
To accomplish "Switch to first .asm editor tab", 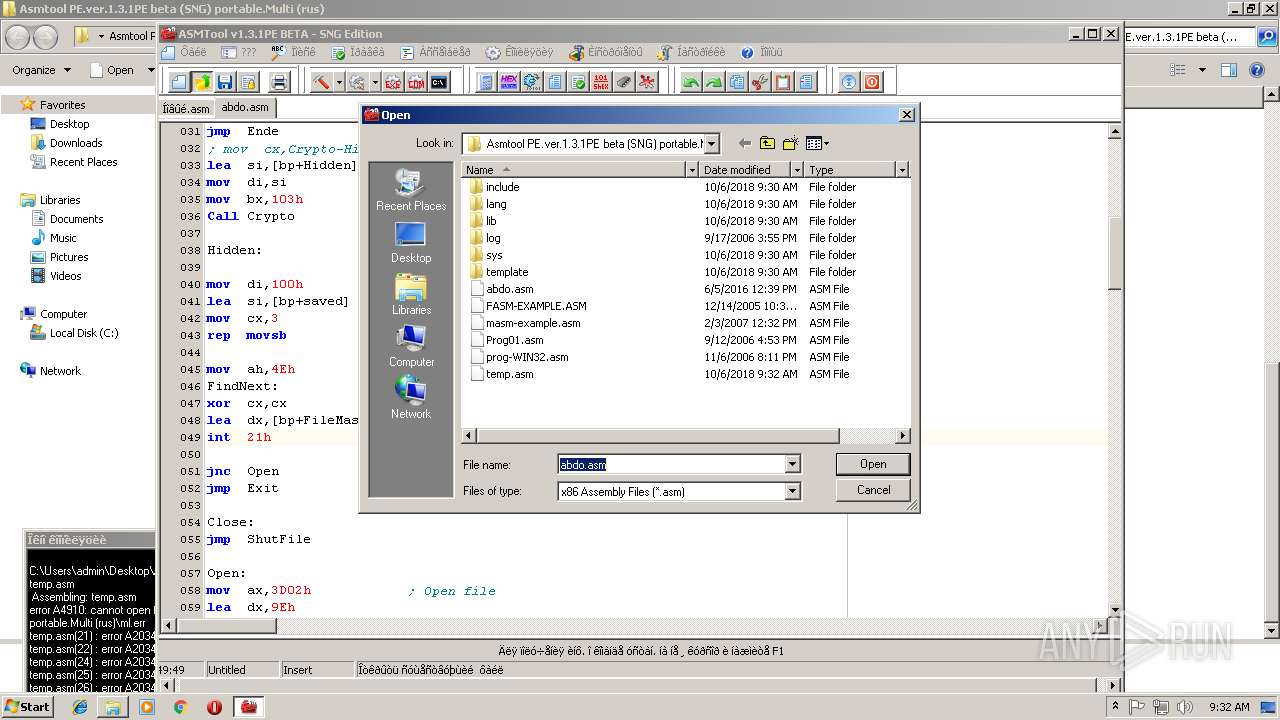I will [187, 108].
